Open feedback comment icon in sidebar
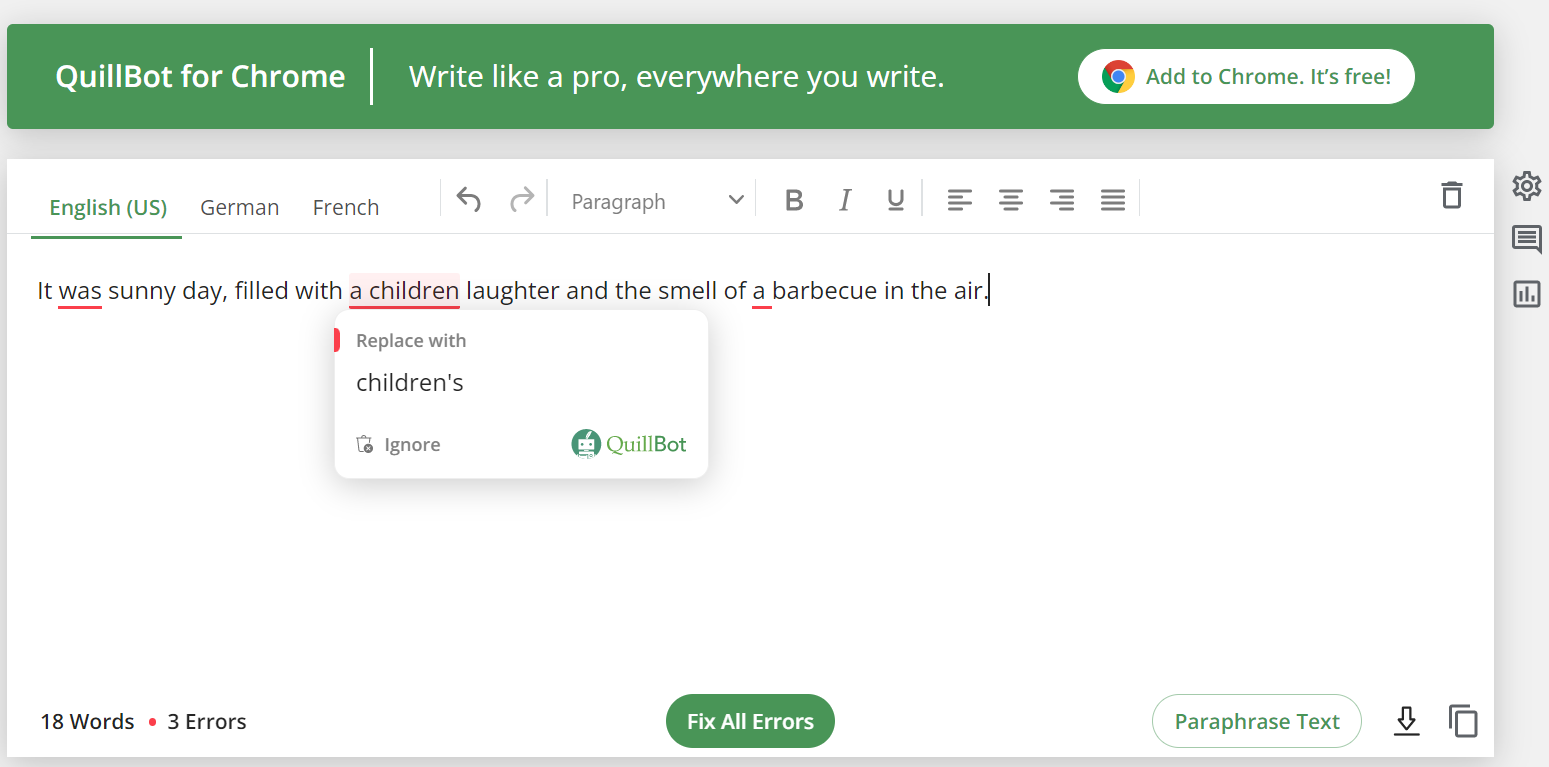The image size is (1549, 767). point(1527,240)
